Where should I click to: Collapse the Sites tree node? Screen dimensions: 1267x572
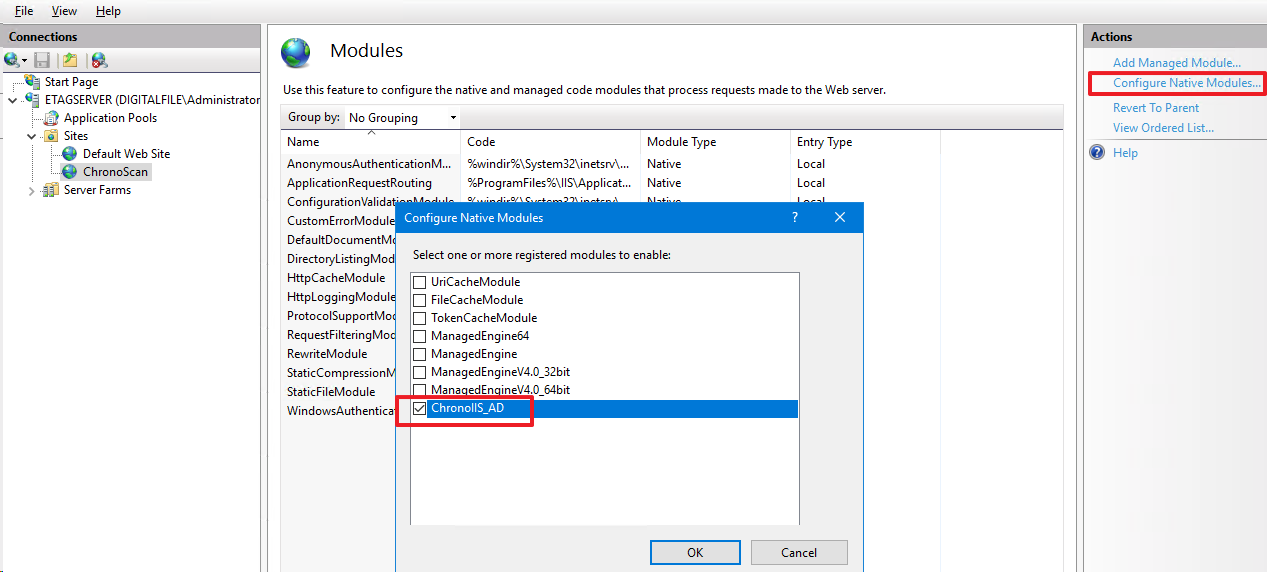point(31,136)
